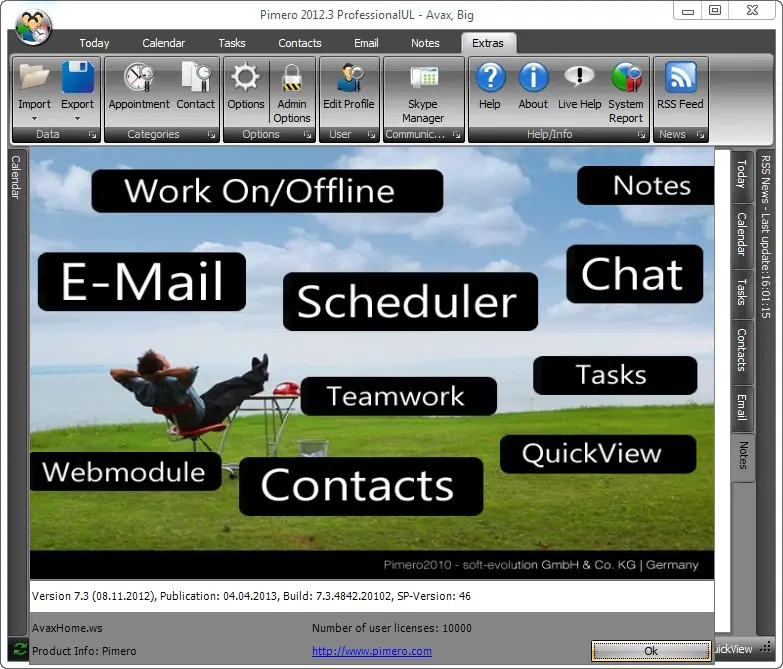
Task: Maximize the Pimero window
Action: (x=715, y=10)
